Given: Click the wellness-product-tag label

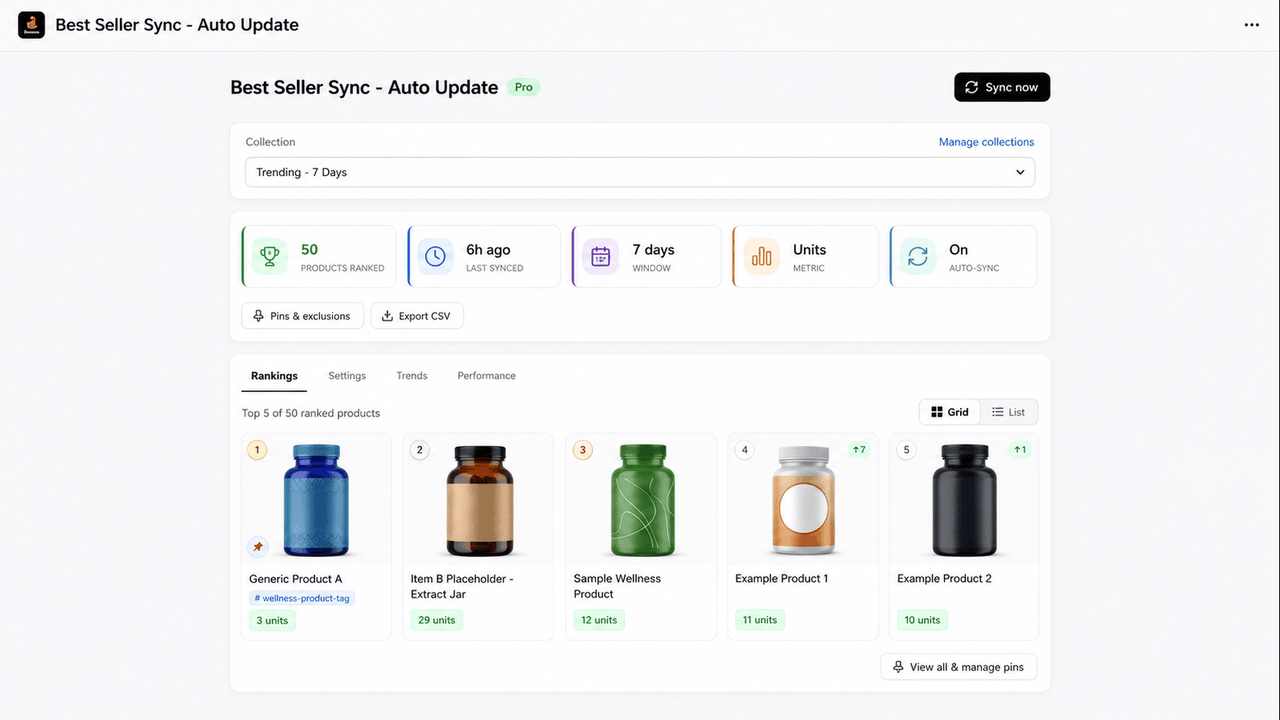Looking at the screenshot, I should (302, 598).
